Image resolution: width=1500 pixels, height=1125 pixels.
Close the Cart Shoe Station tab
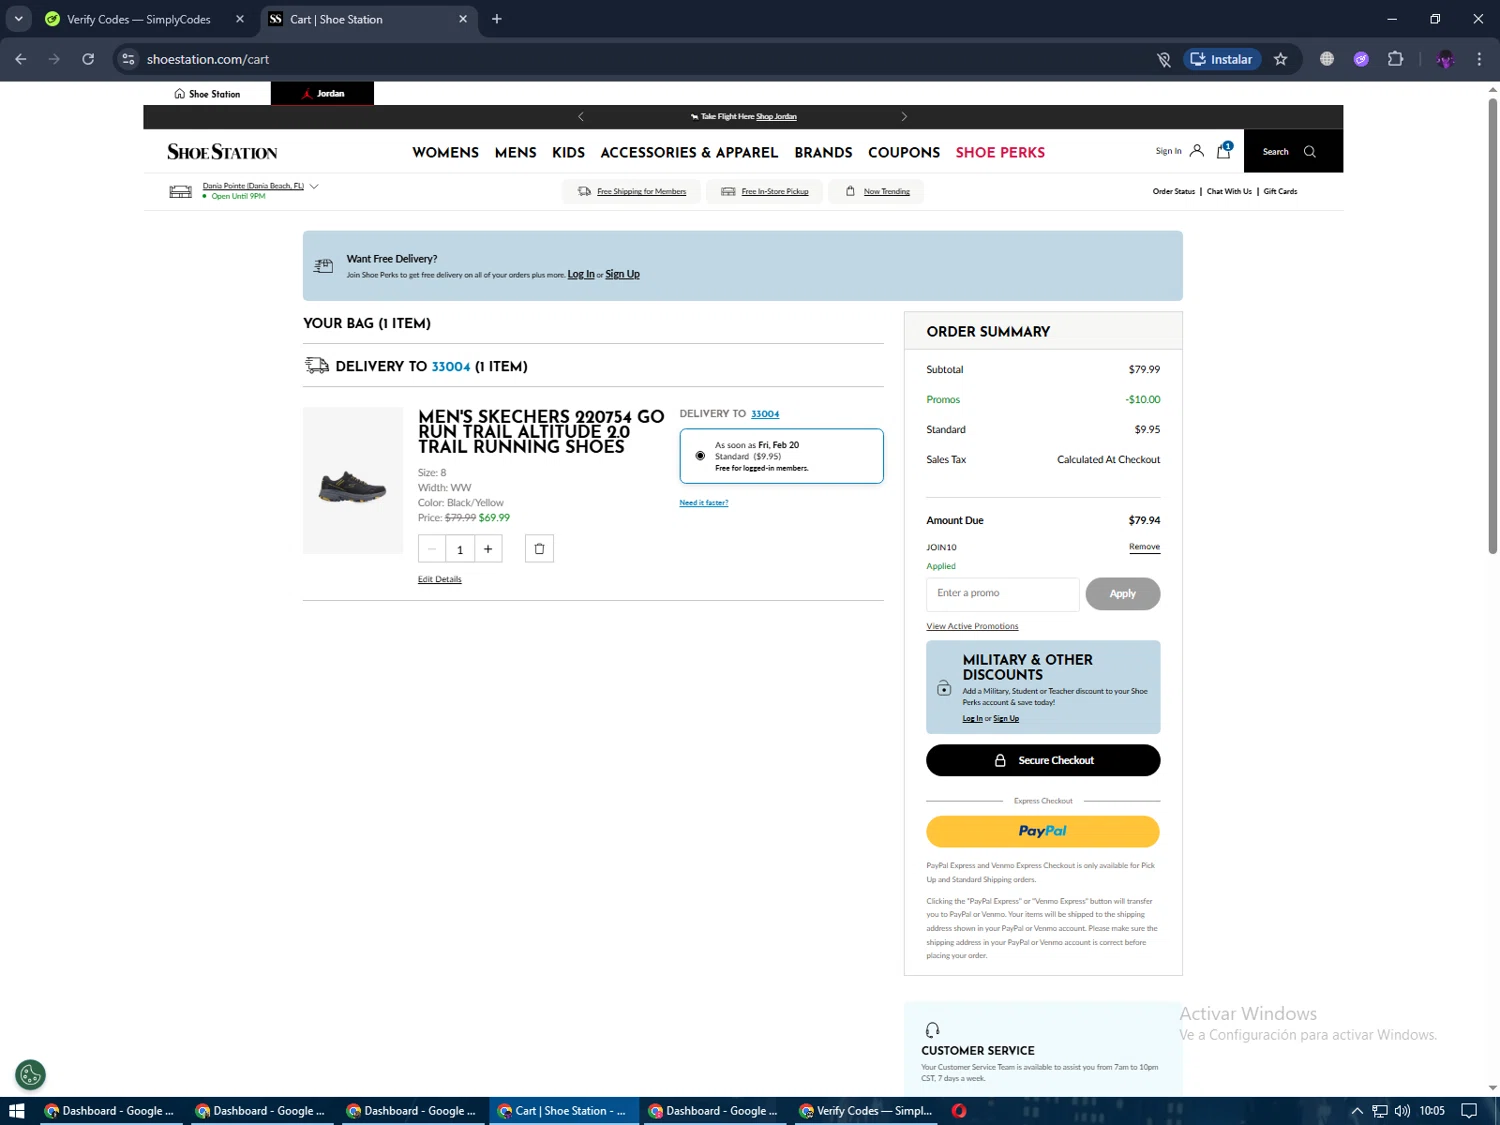(x=463, y=19)
